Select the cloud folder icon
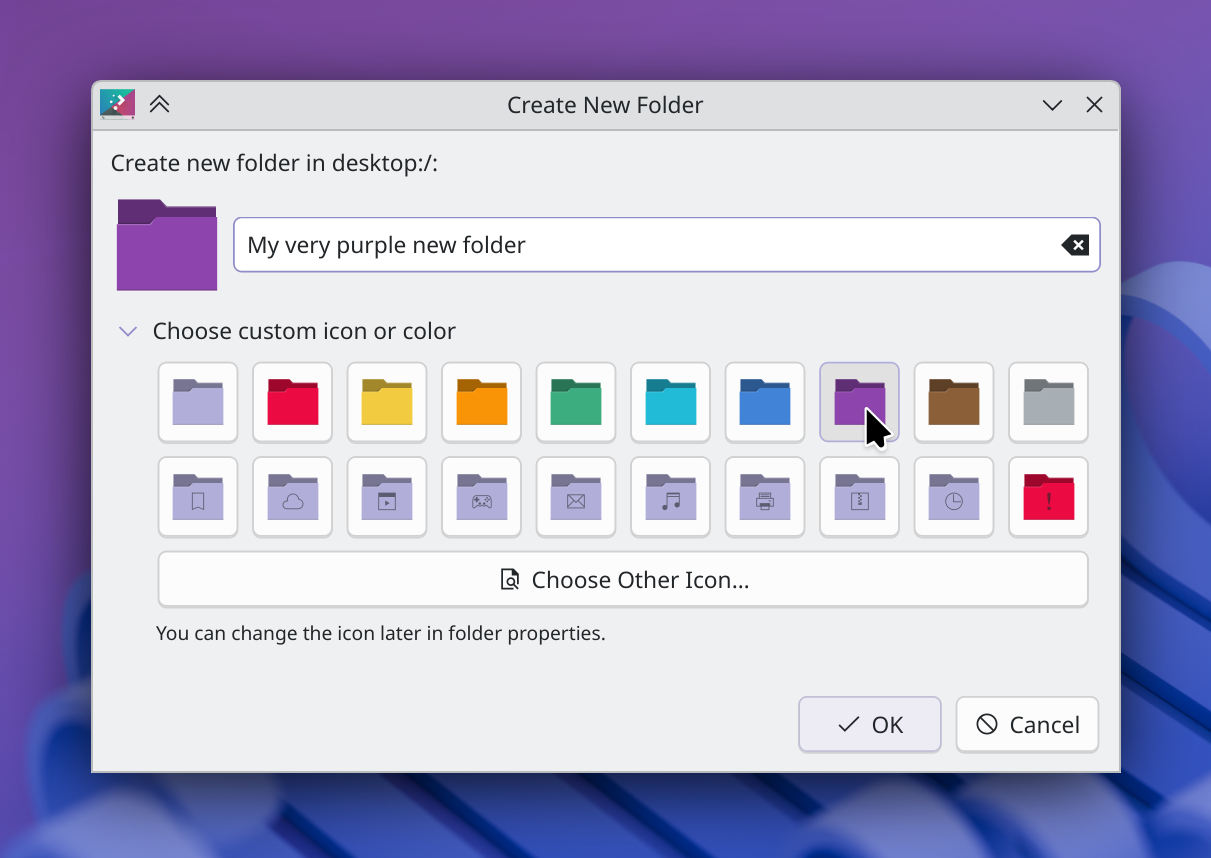The image size is (1211, 858). pos(292,497)
